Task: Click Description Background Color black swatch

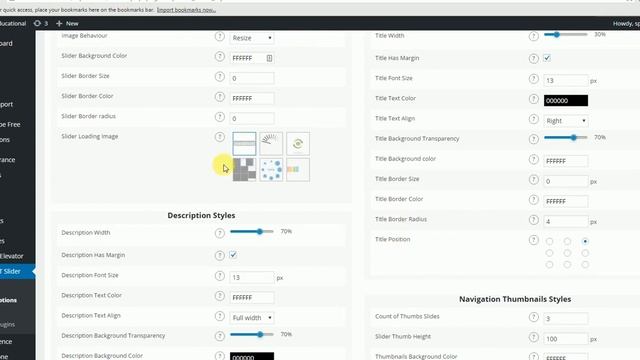Action: pyautogui.click(x=252, y=356)
